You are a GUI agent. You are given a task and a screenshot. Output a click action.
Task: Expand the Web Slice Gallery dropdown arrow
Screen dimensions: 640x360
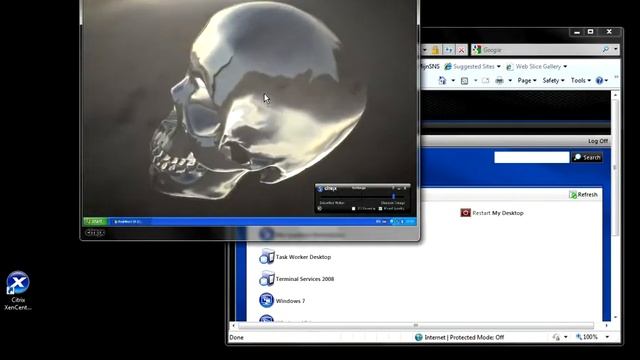pyautogui.click(x=565, y=66)
